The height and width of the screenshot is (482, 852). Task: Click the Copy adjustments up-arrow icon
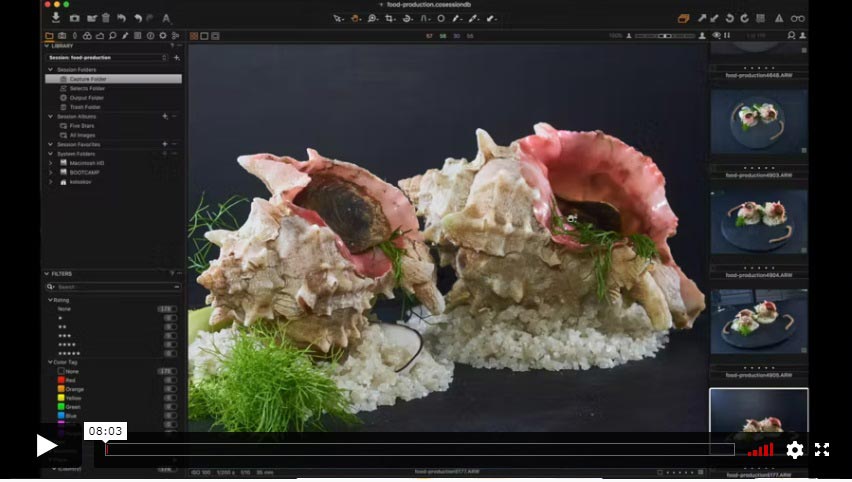[x=702, y=18]
